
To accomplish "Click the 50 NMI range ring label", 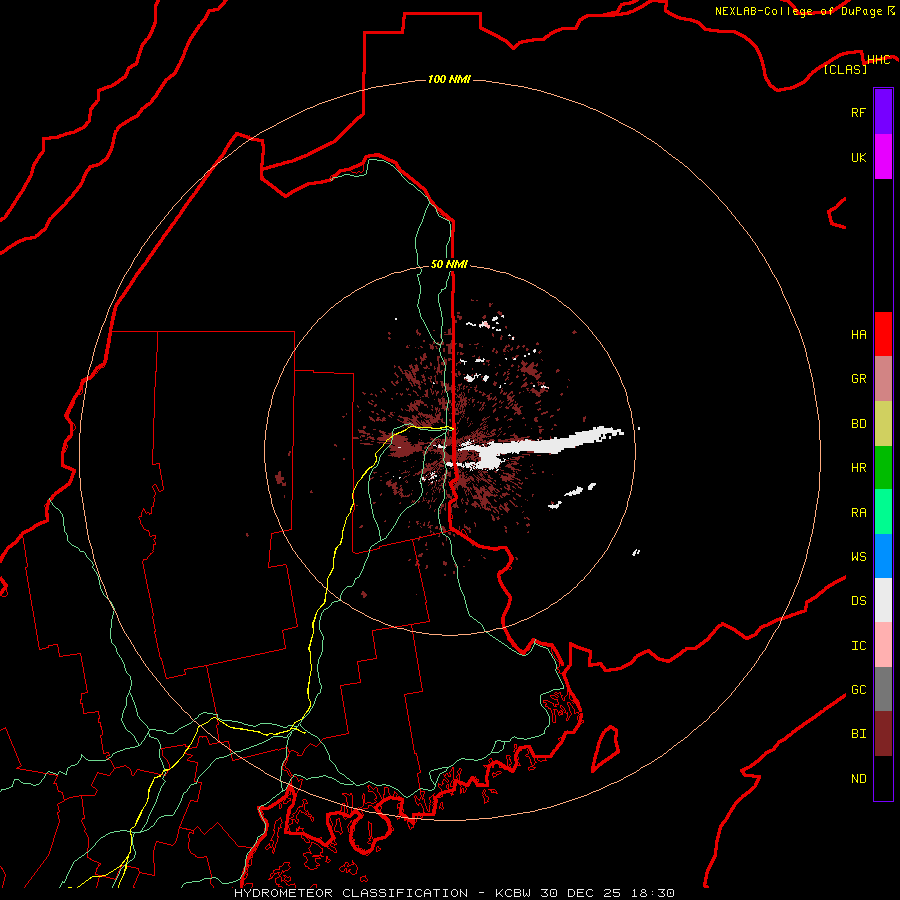I will tap(449, 264).
